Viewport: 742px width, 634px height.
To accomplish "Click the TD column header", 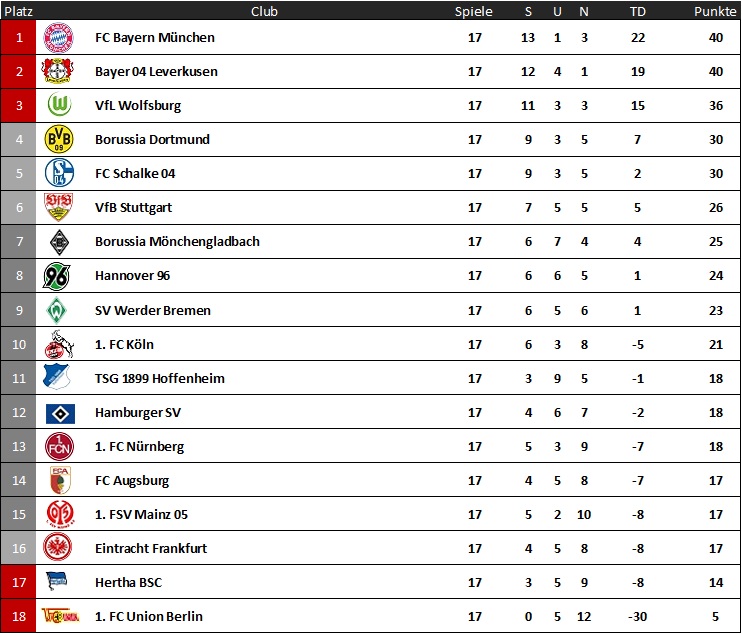I will click(638, 12).
